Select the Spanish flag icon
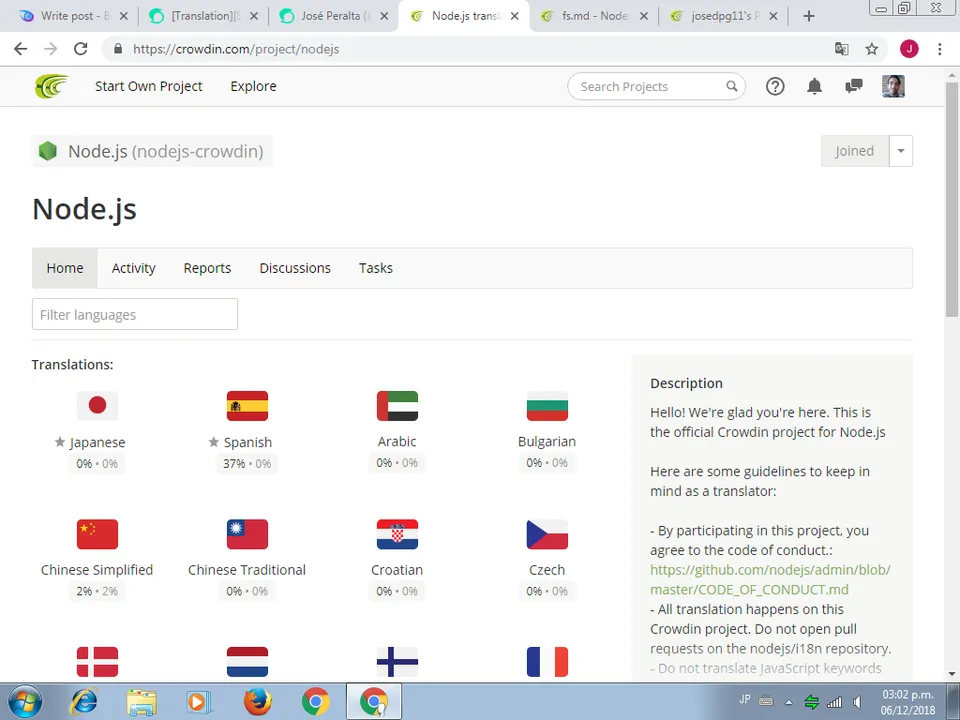This screenshot has height=720, width=960. click(x=247, y=405)
